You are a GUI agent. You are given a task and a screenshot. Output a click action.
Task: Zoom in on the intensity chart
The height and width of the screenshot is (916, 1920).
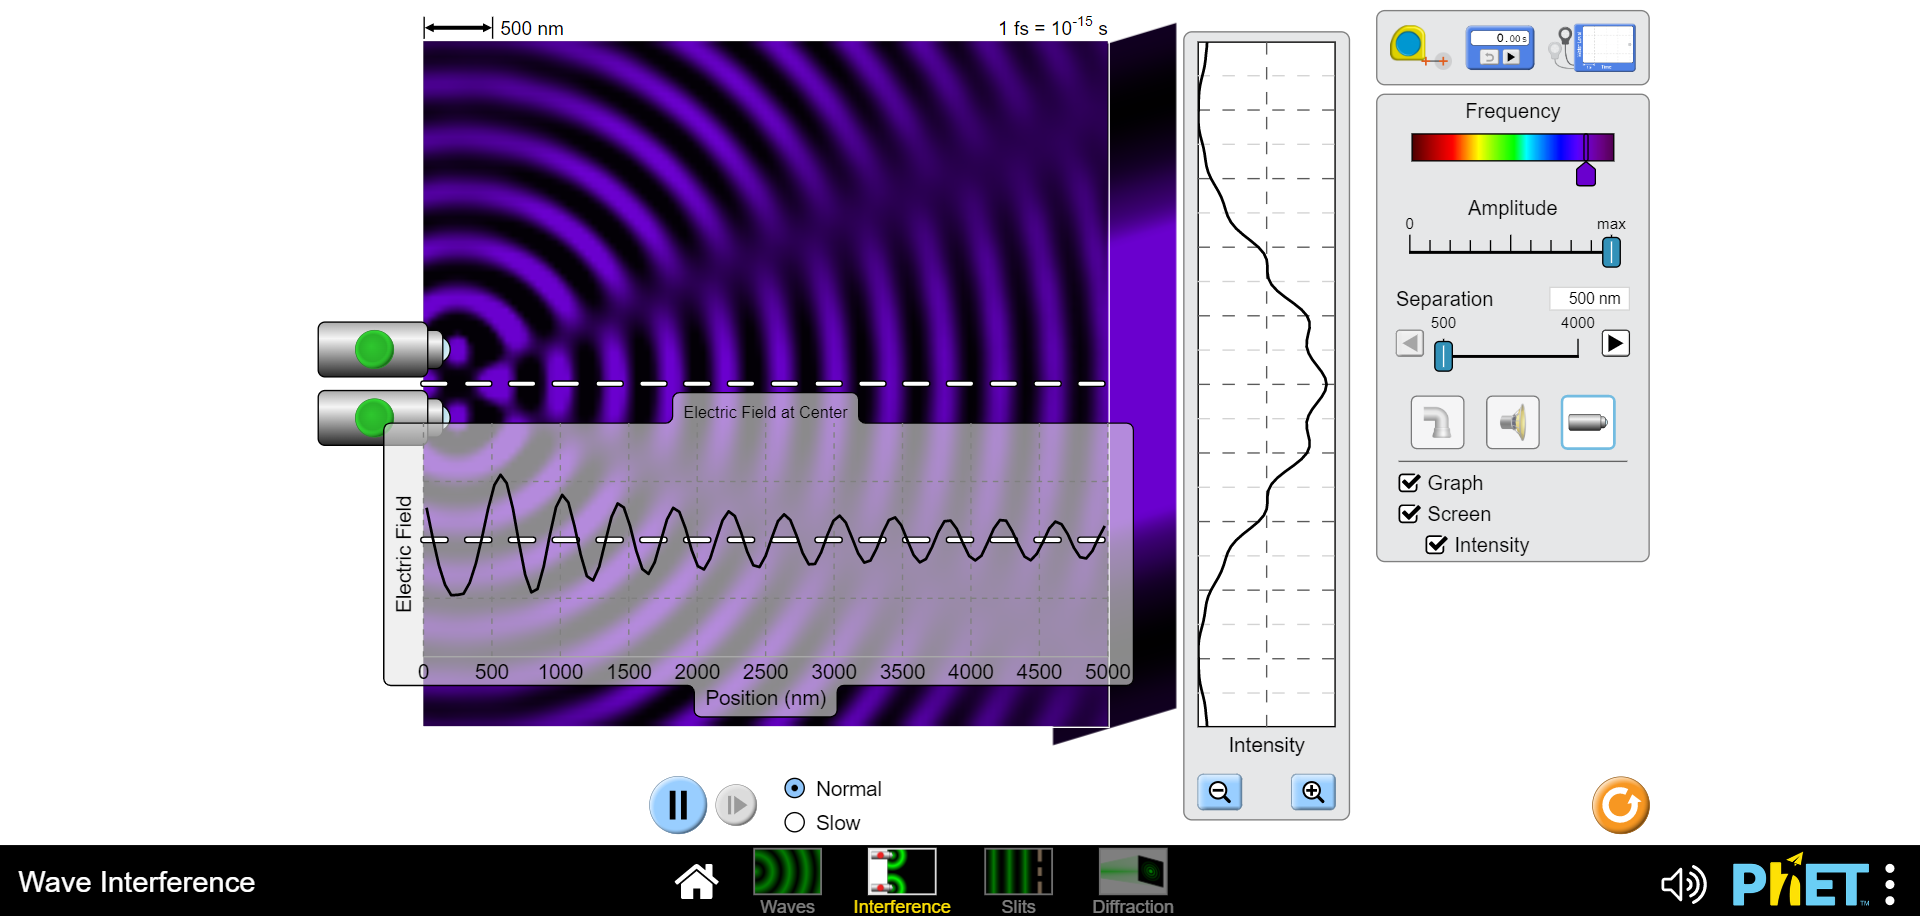coord(1313,792)
